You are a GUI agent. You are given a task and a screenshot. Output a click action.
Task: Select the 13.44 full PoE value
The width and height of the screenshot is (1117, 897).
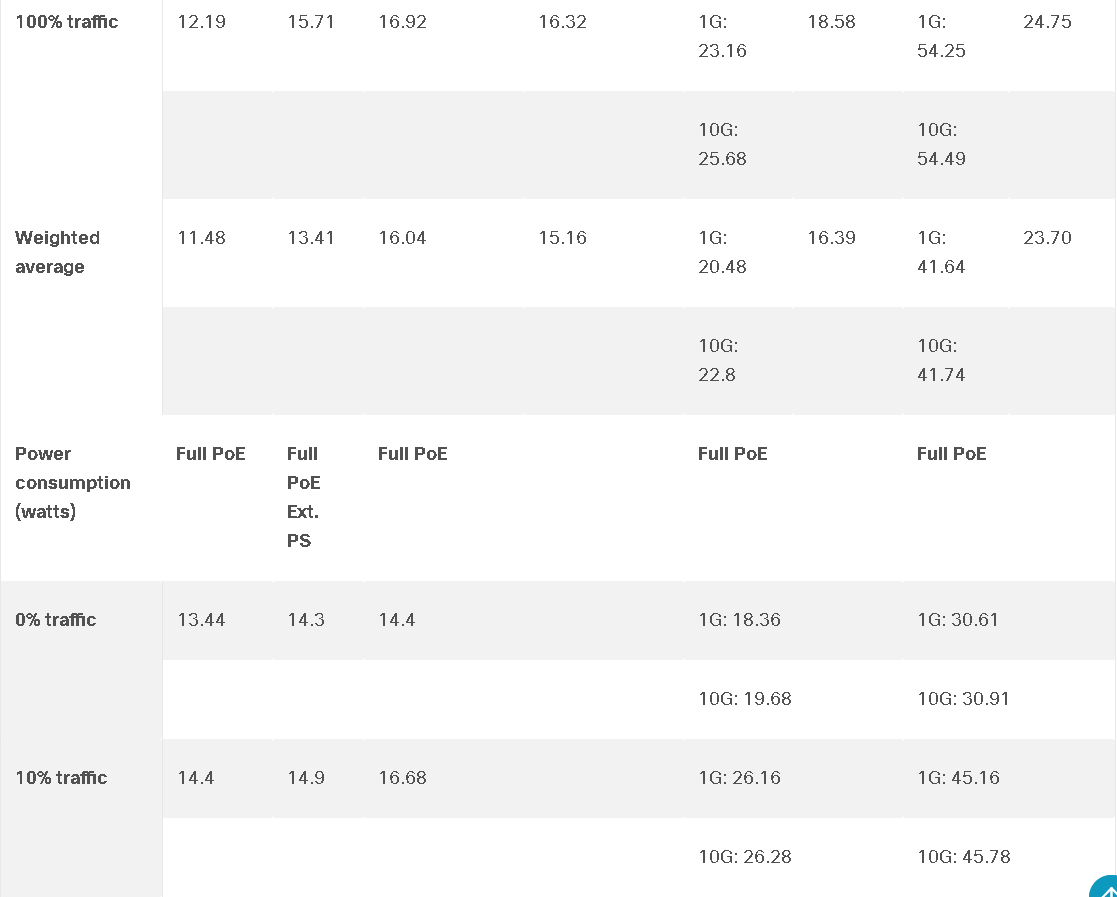click(201, 619)
